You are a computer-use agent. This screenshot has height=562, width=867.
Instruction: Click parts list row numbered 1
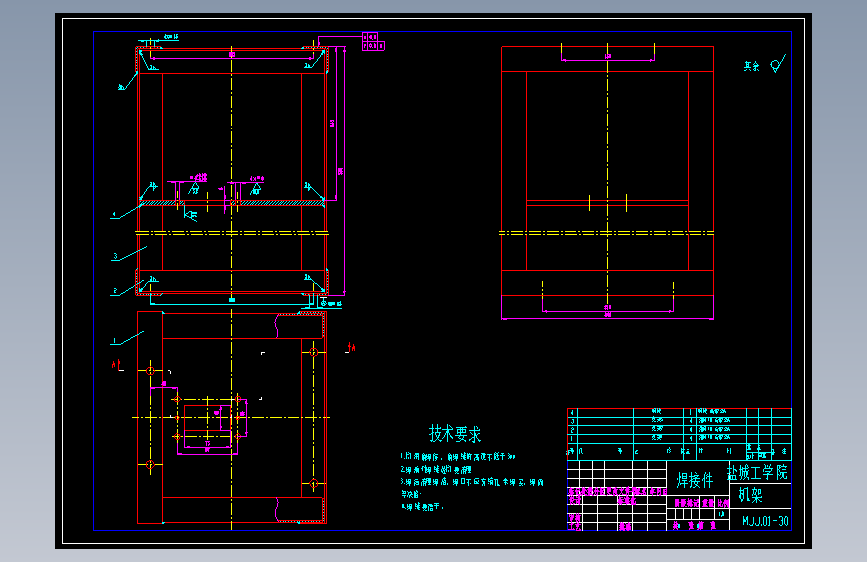tap(680, 438)
